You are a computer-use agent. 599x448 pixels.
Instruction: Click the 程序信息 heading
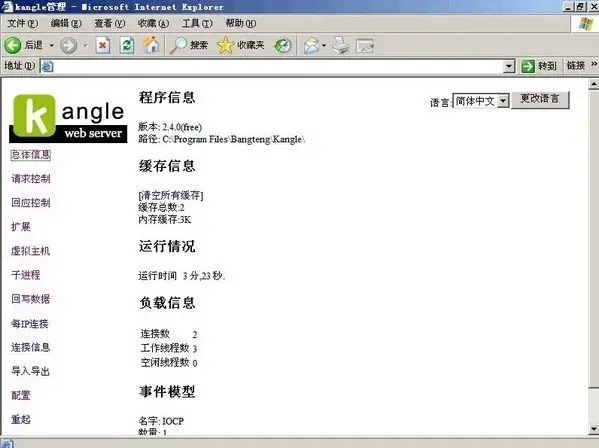tap(167, 97)
